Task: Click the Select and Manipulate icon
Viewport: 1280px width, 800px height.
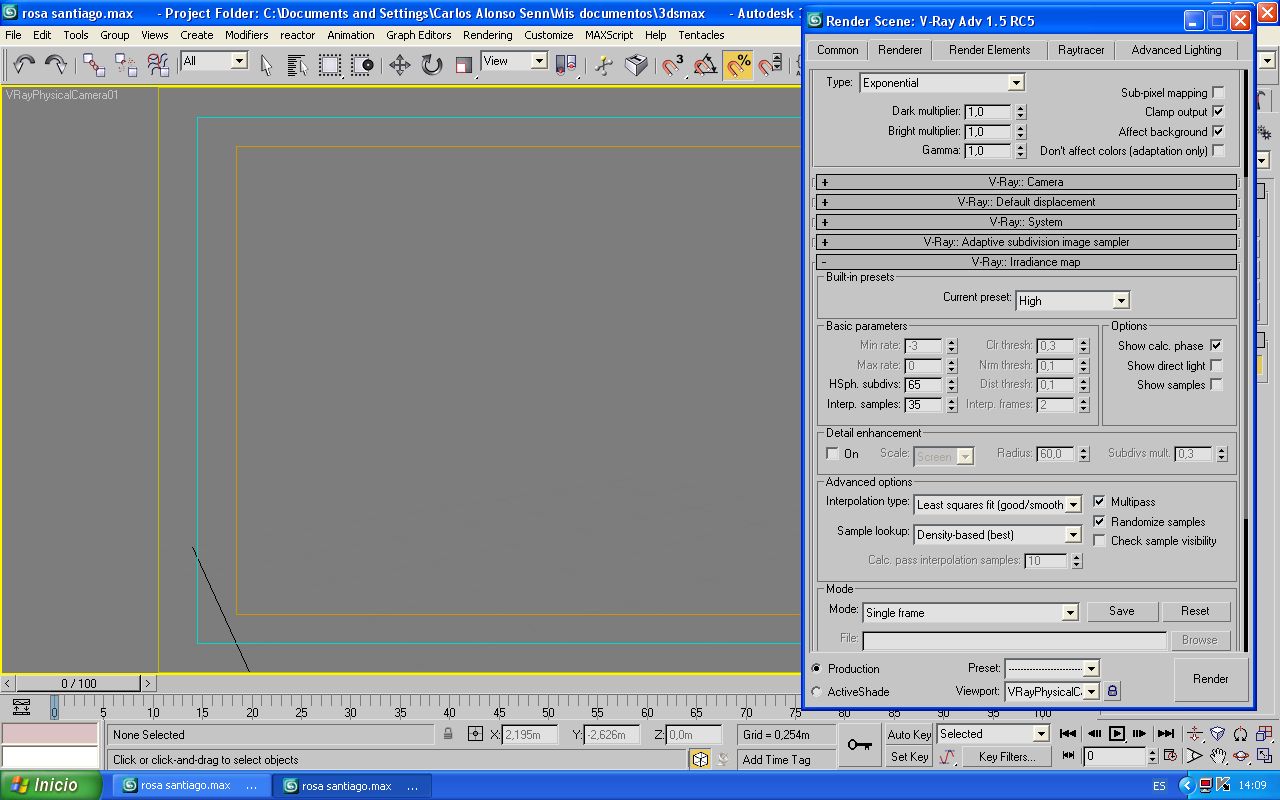Action: [x=604, y=65]
